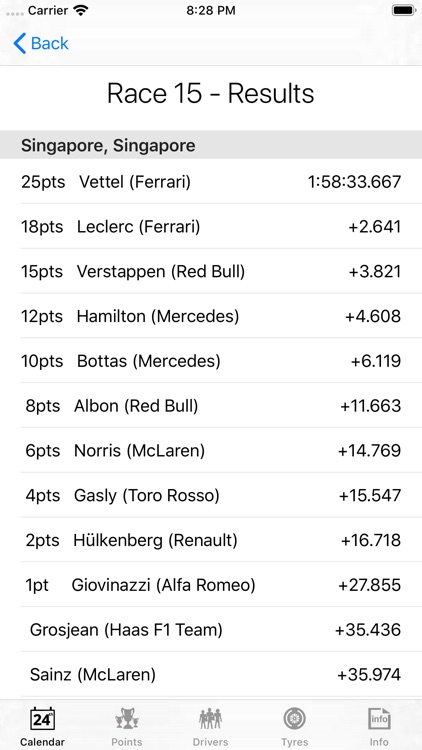Choose the Verstappen (Red Bull) entry
The width and height of the screenshot is (422, 750).
point(211,271)
